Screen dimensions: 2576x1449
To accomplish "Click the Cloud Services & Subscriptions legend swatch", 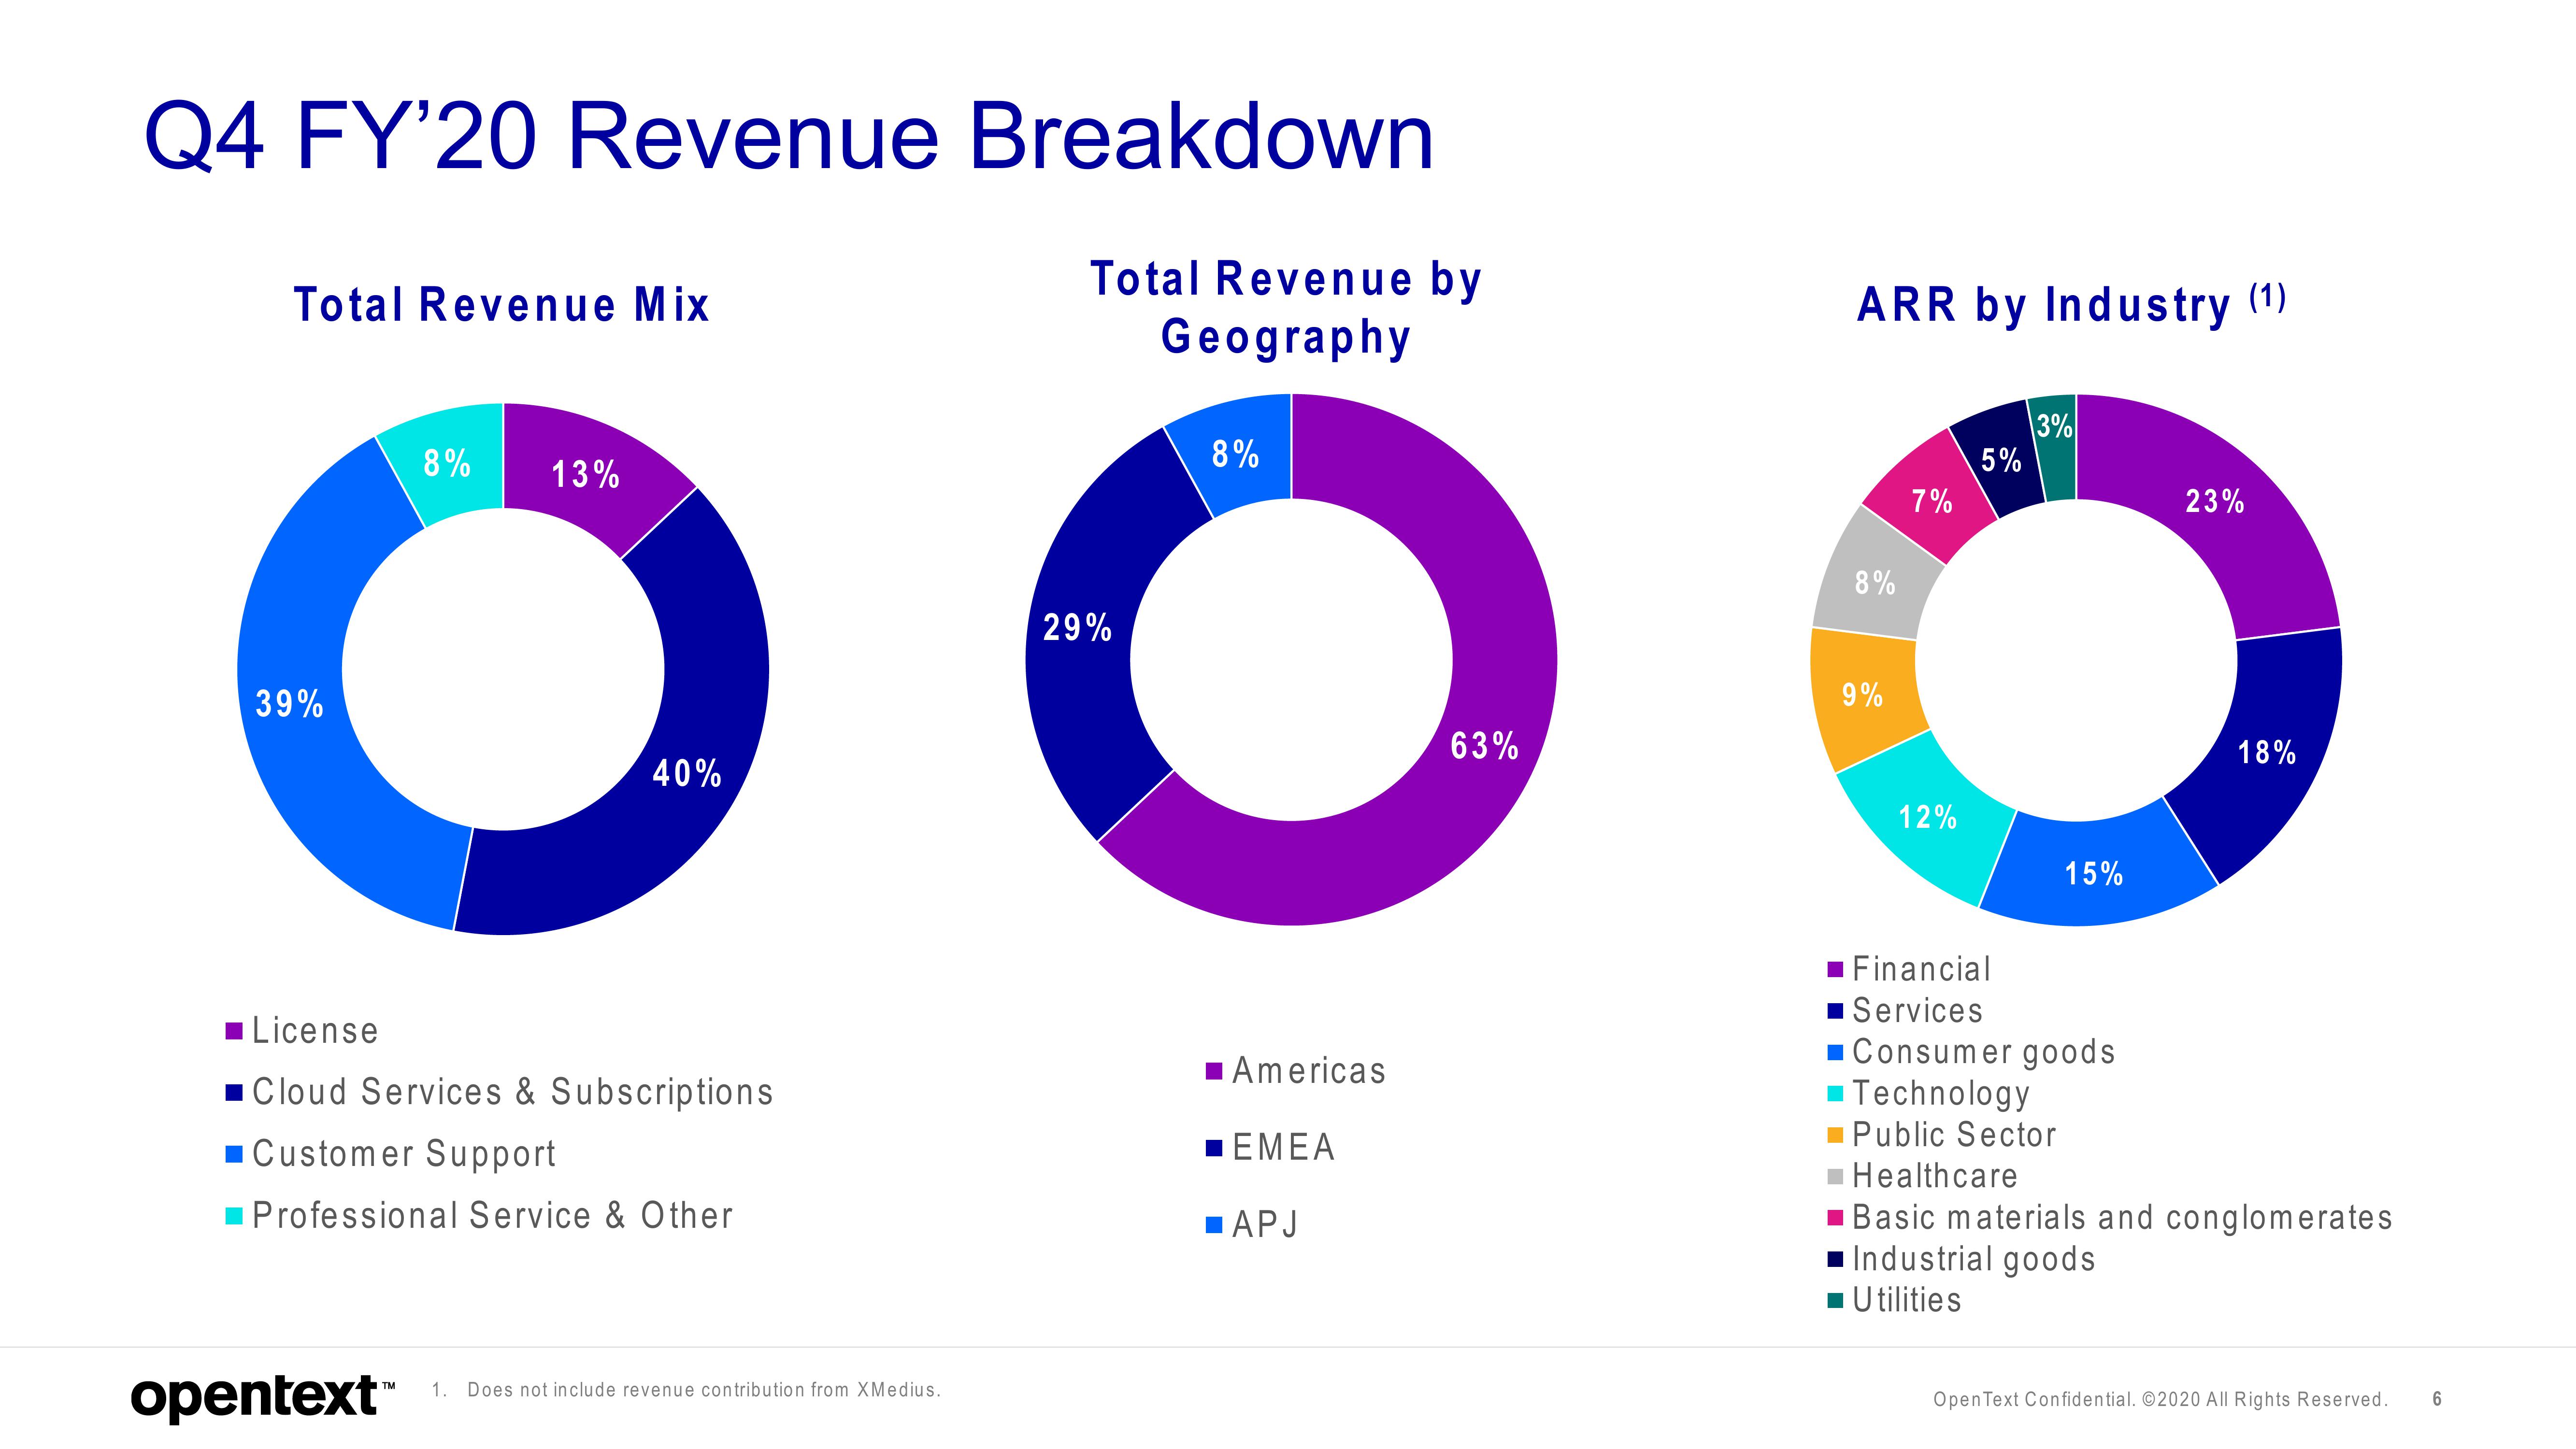I will coord(234,1093).
